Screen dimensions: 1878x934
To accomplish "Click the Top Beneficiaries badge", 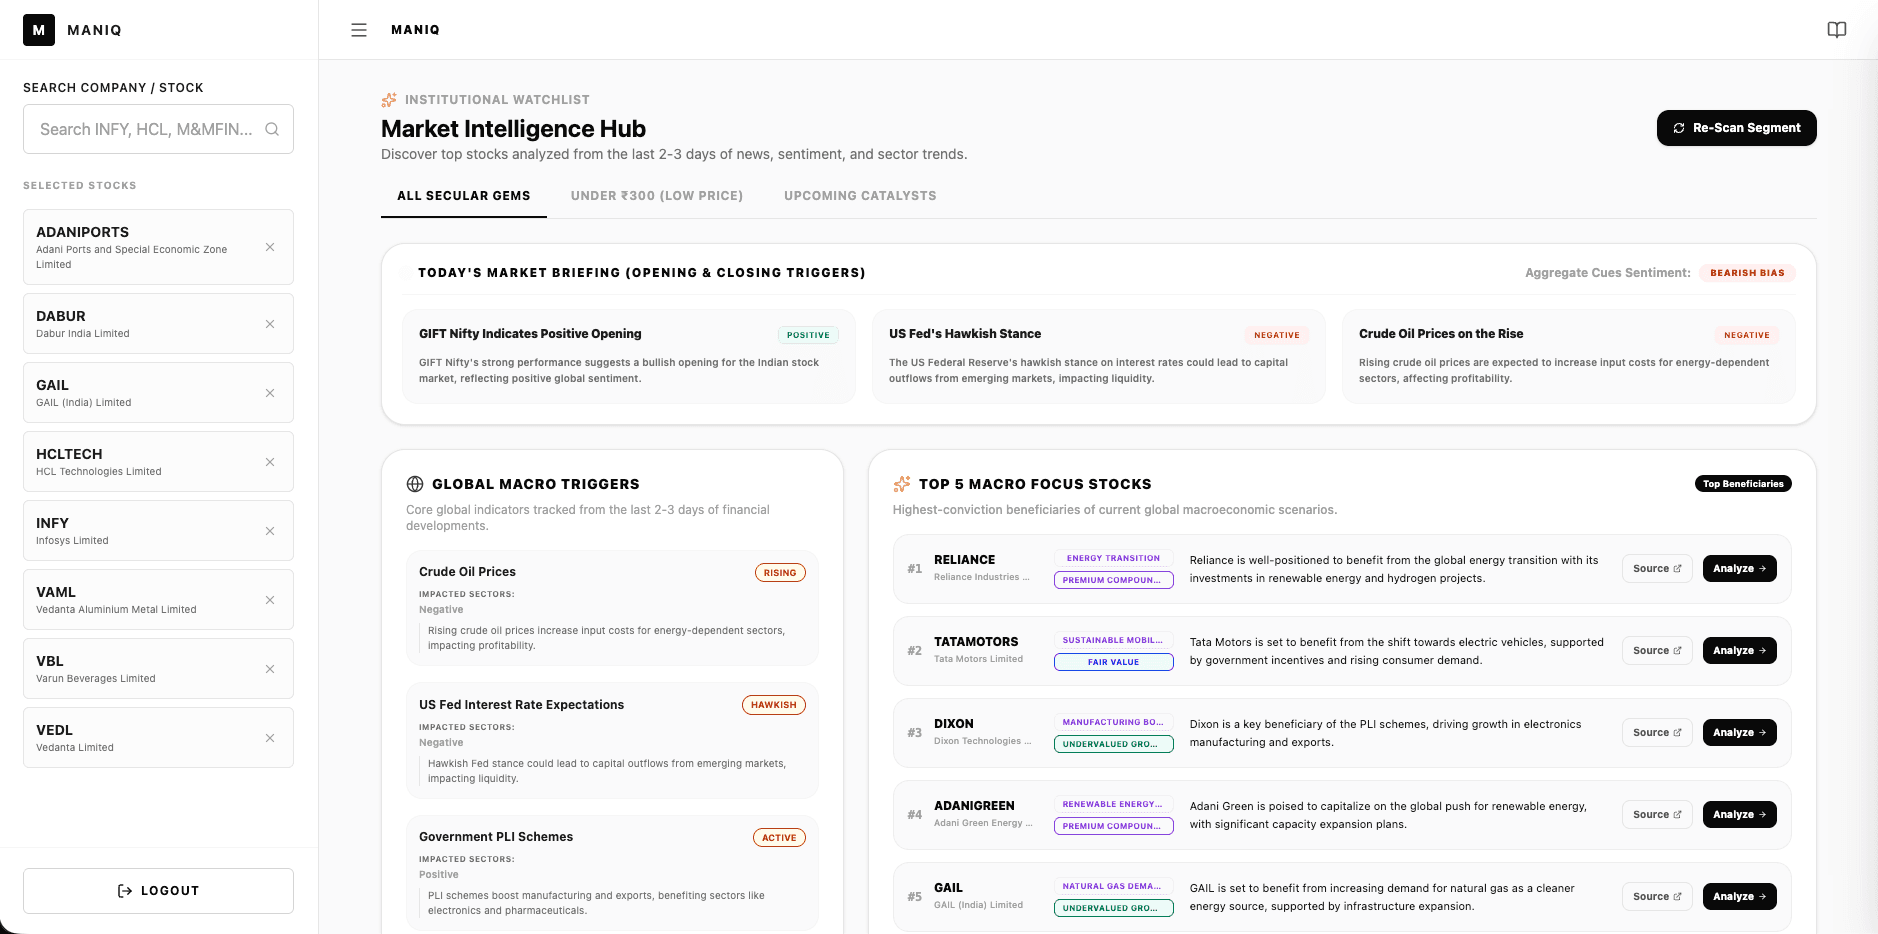I will click(x=1743, y=484).
